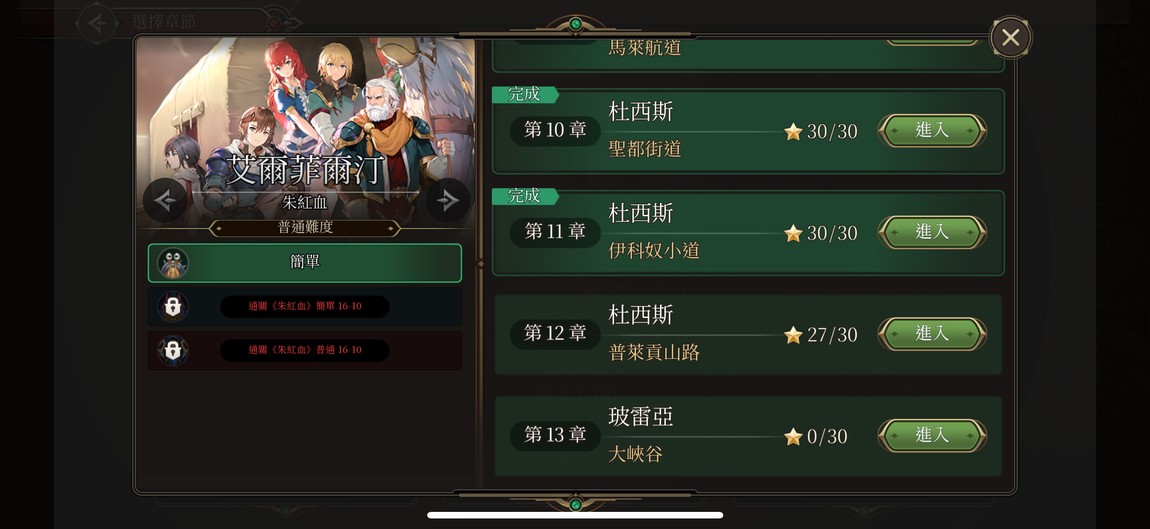Select the 簡單 difficulty option

[x=304, y=263]
